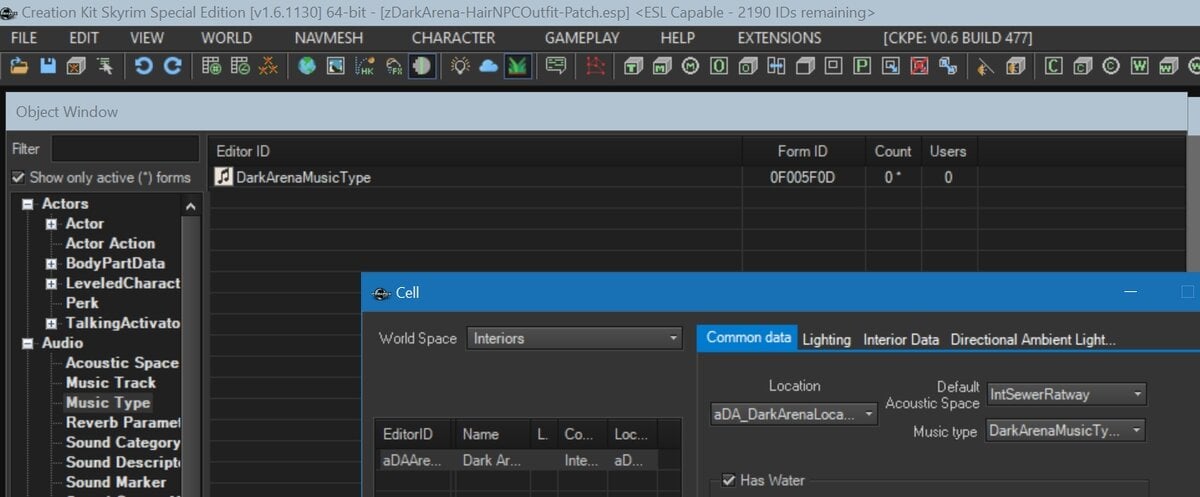Open the FILE menu

point(24,38)
